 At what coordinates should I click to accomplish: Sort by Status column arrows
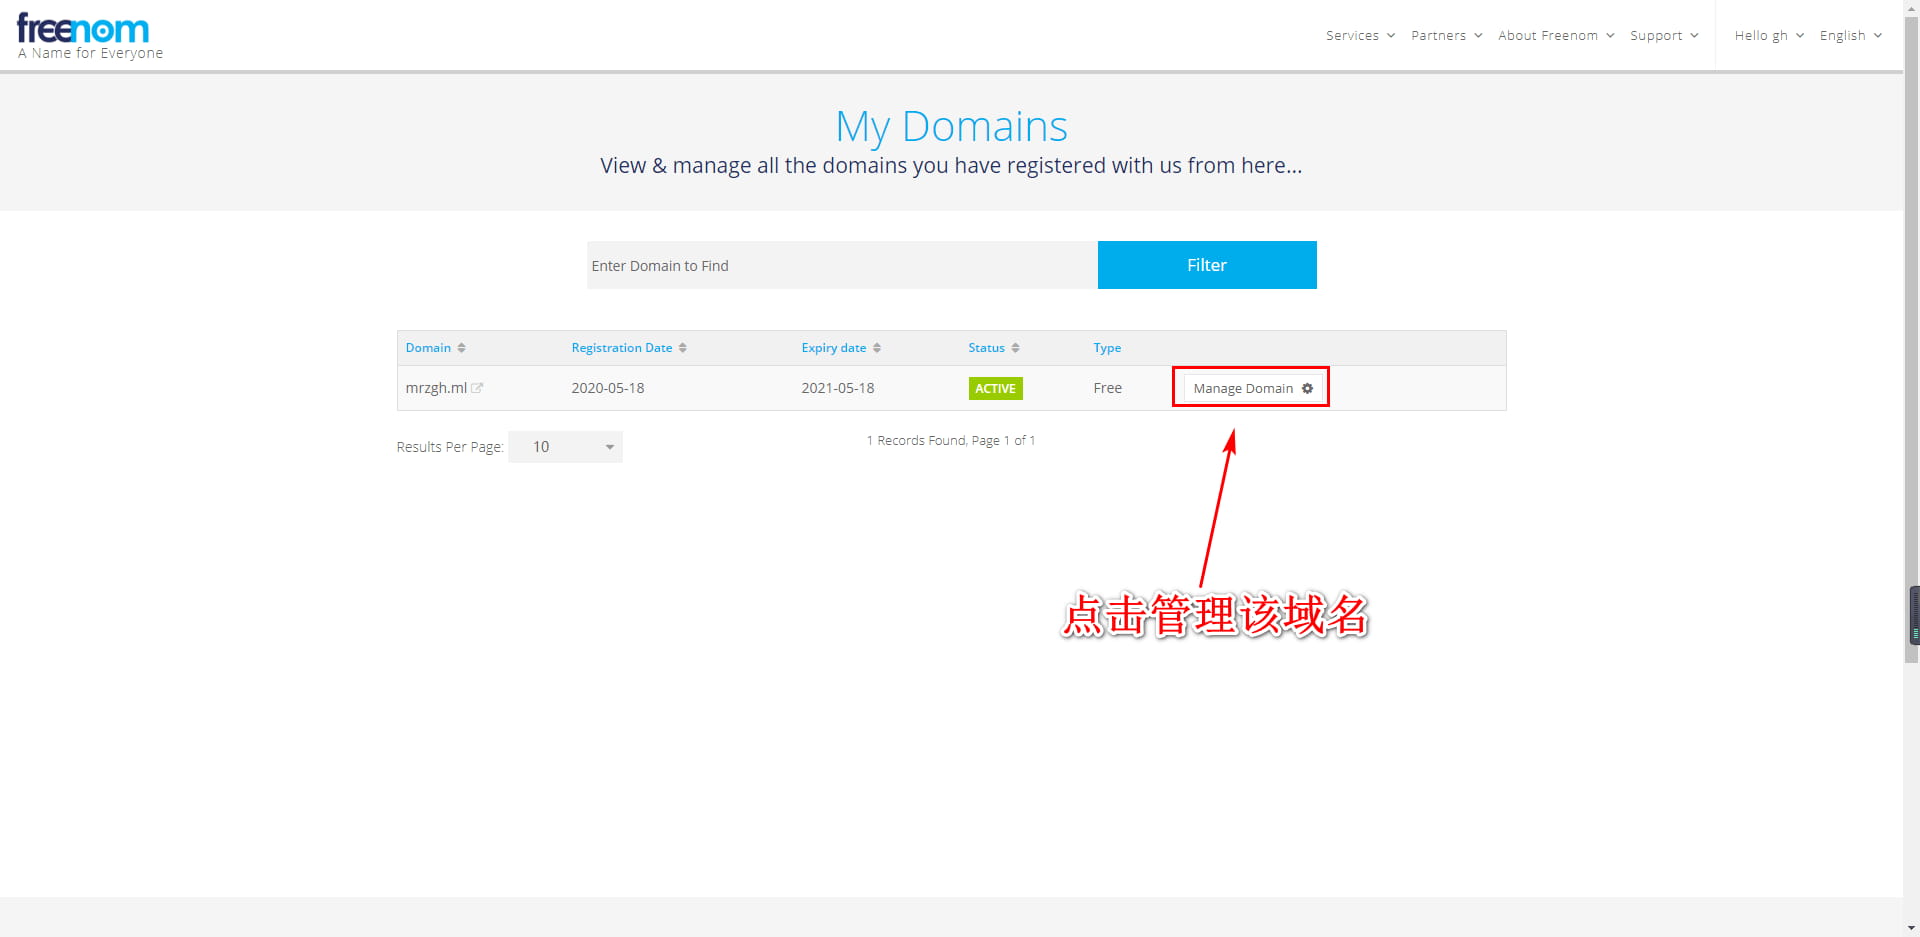(1015, 348)
